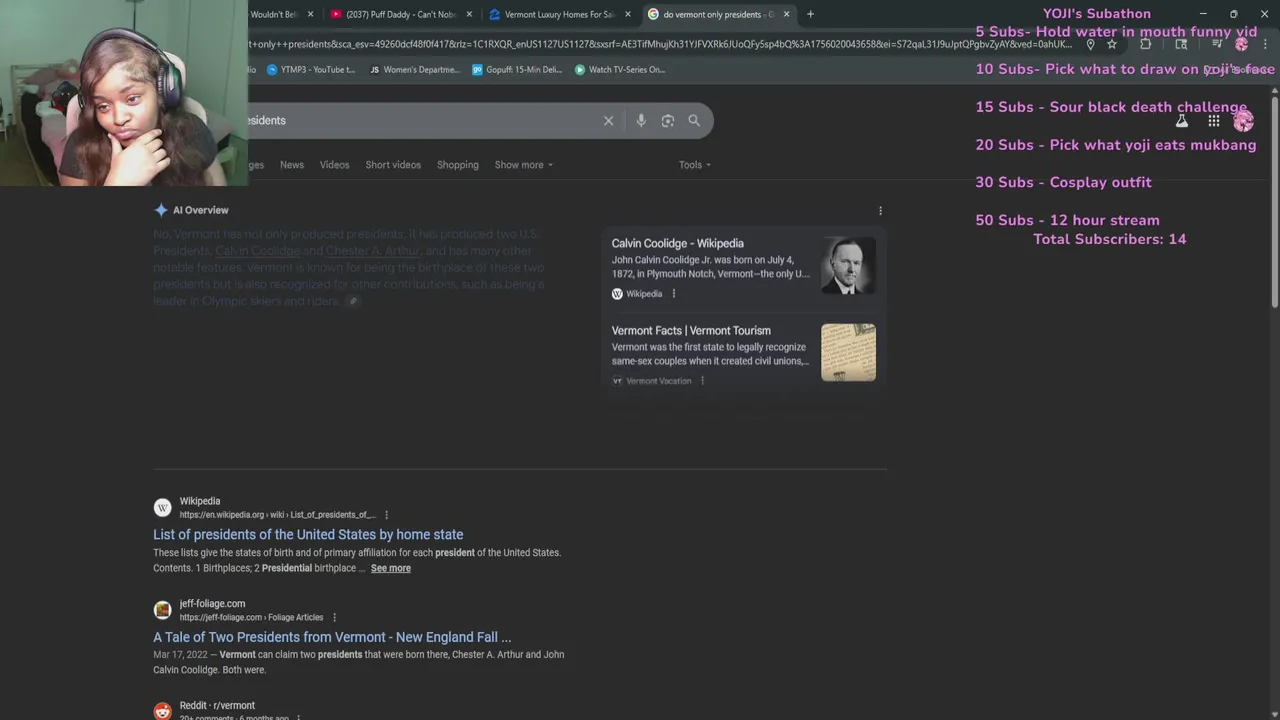
Task: Open Google Lens image search
Action: (x=668, y=121)
